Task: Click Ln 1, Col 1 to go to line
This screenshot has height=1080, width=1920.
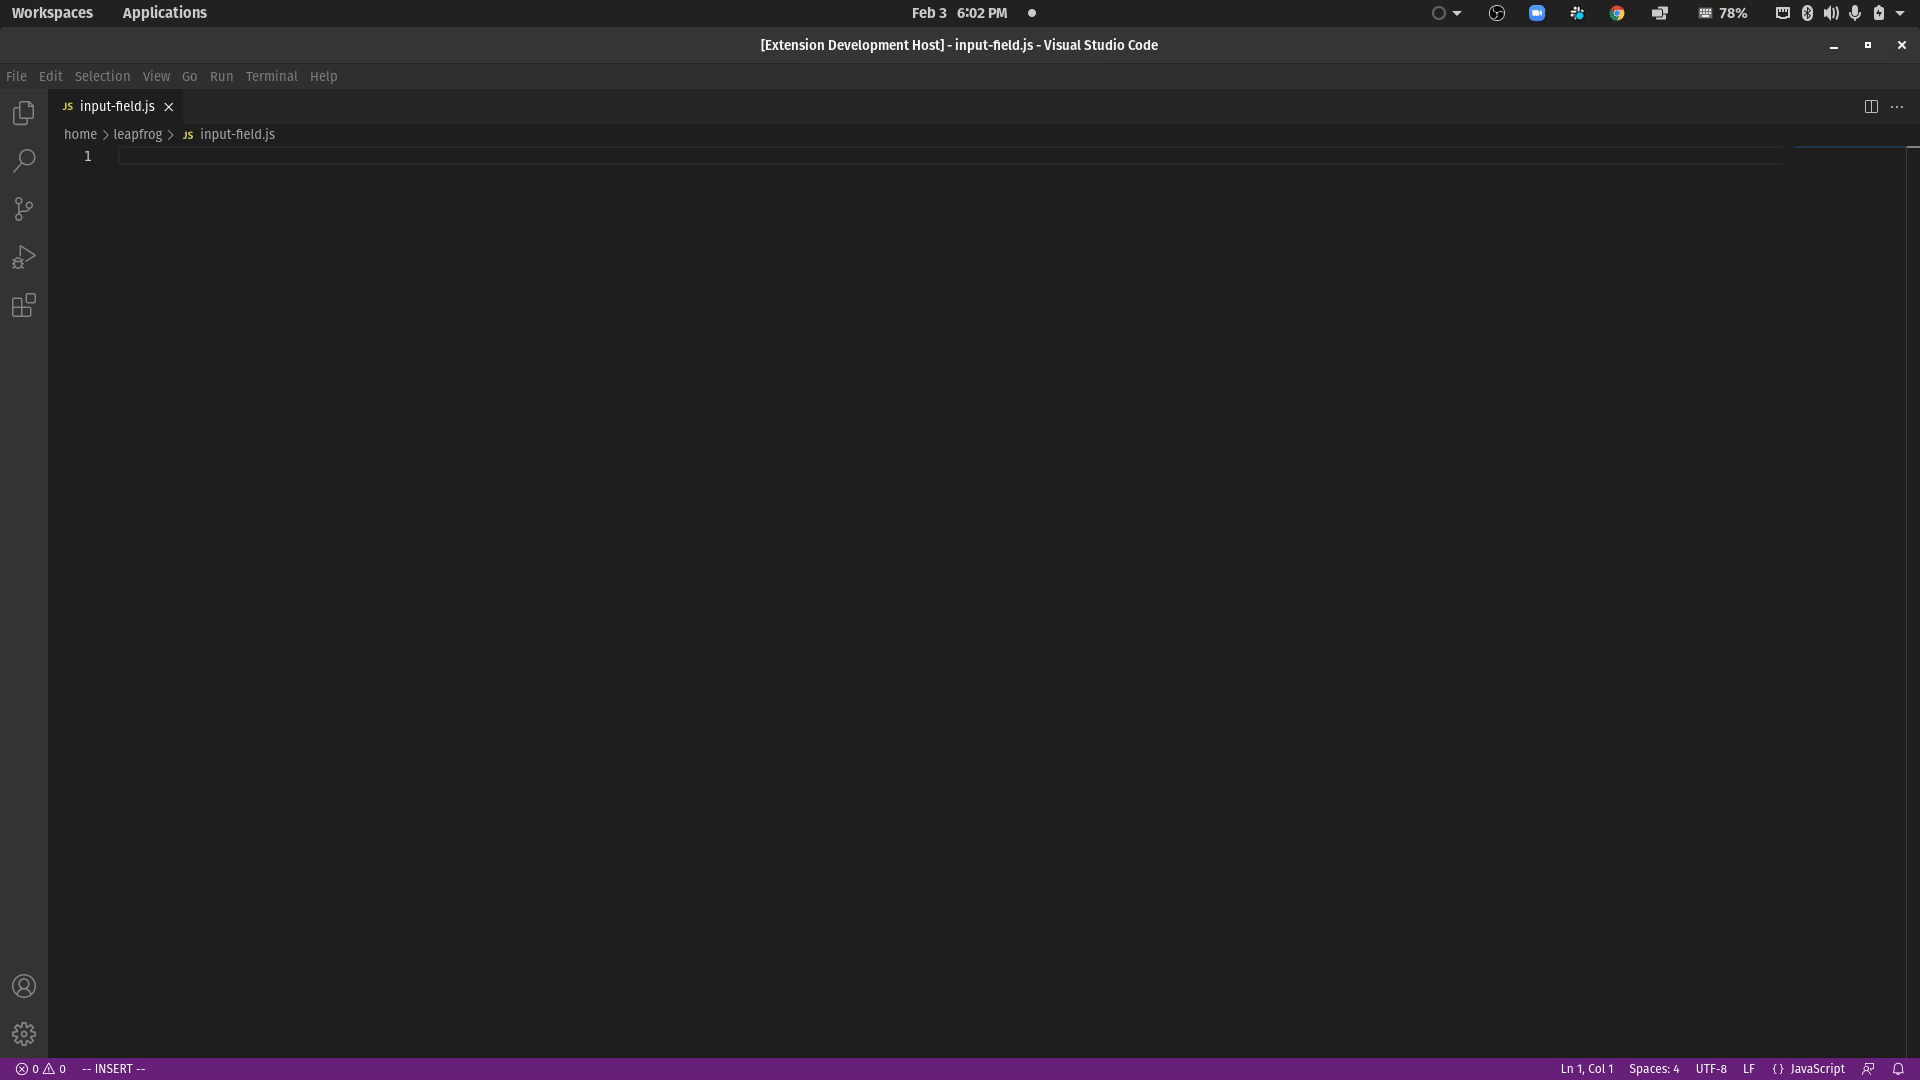Action: 1586,1069
